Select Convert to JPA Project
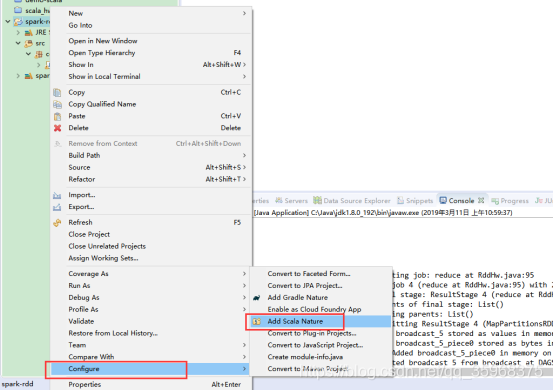Viewport: 553px width, 390px height. pyautogui.click(x=321, y=286)
